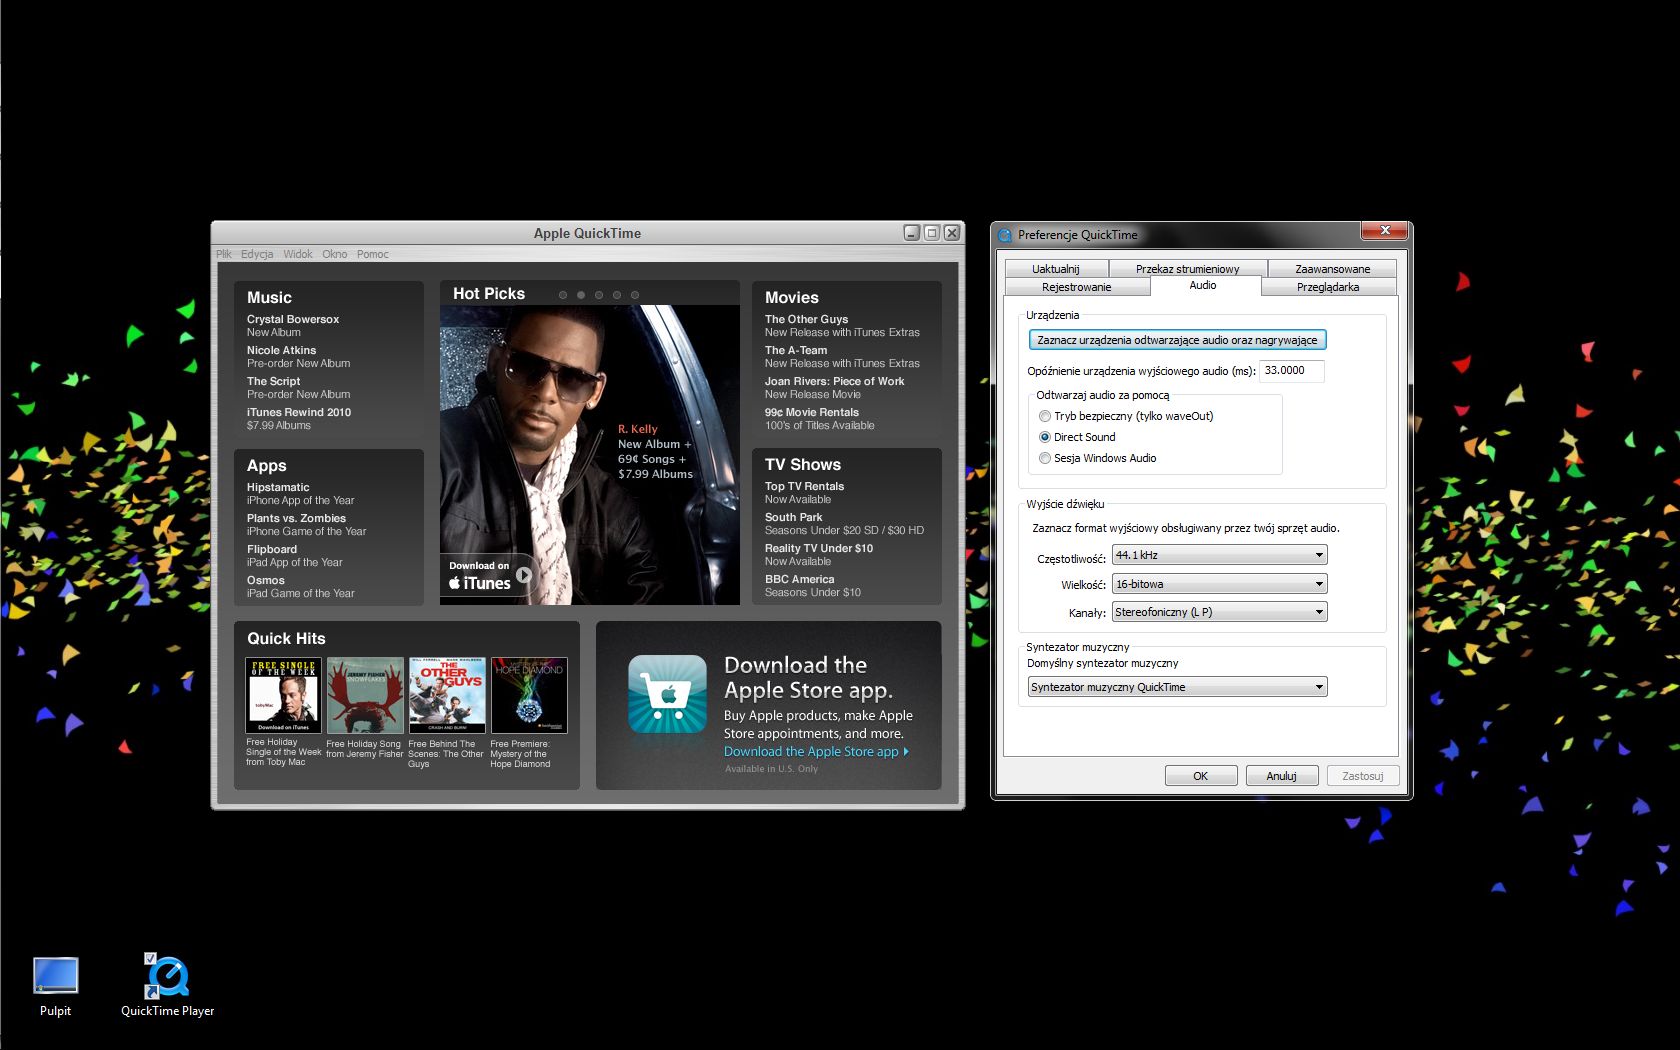Open Osmos iPad Game of the Year
Image resolution: width=1680 pixels, height=1050 pixels.
(x=300, y=587)
